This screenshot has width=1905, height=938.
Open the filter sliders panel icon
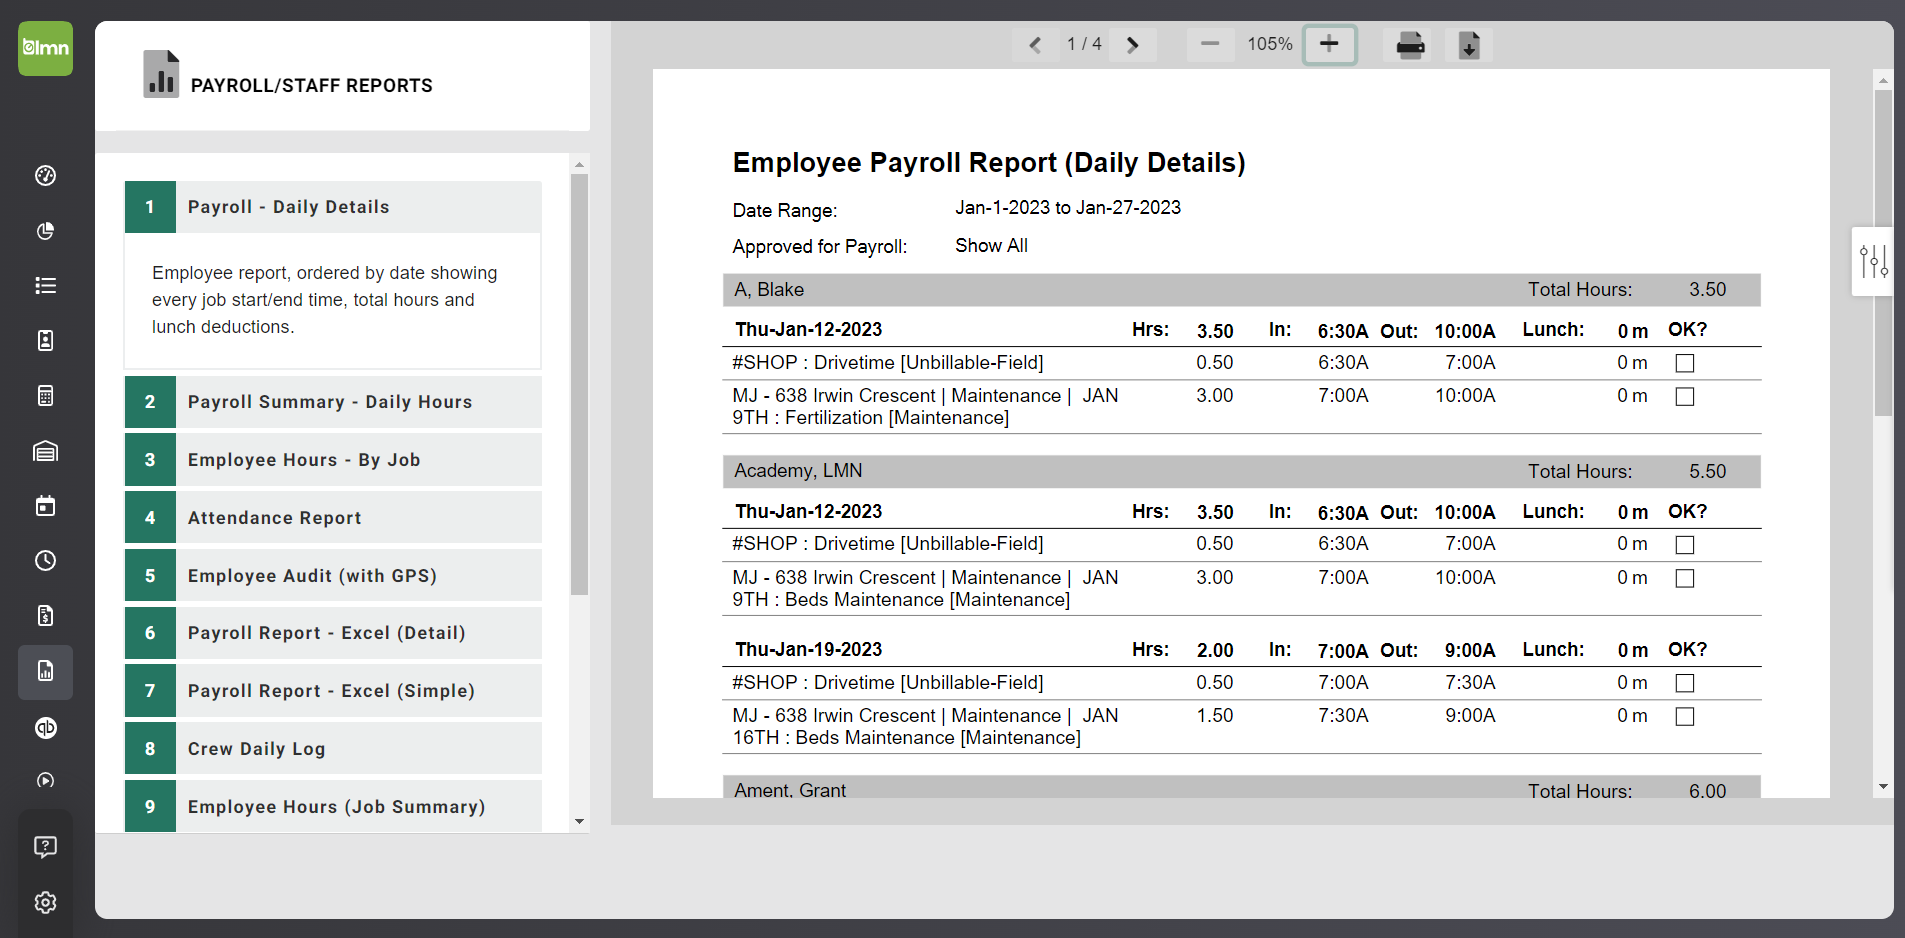click(x=1873, y=261)
